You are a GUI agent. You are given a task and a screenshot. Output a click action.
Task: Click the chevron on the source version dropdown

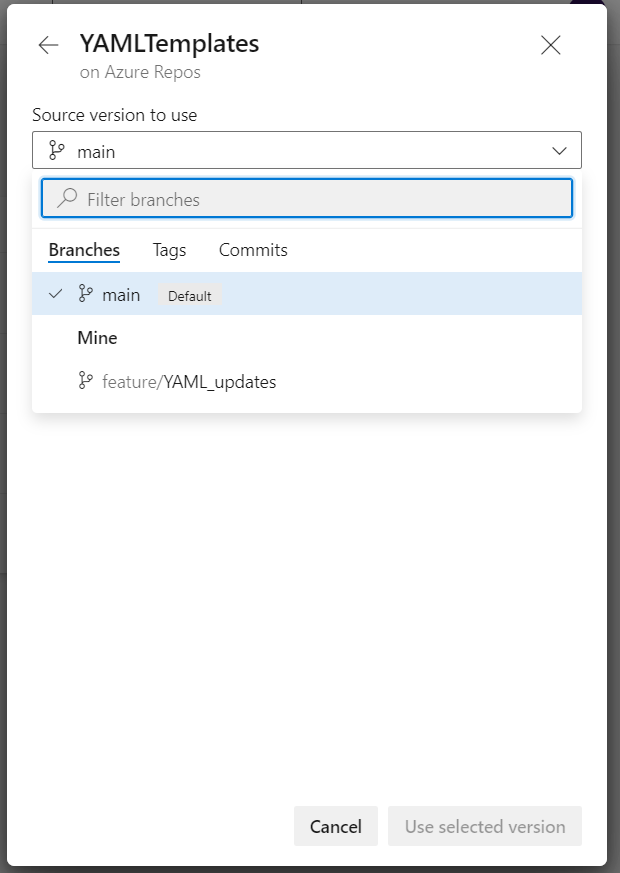[559, 151]
